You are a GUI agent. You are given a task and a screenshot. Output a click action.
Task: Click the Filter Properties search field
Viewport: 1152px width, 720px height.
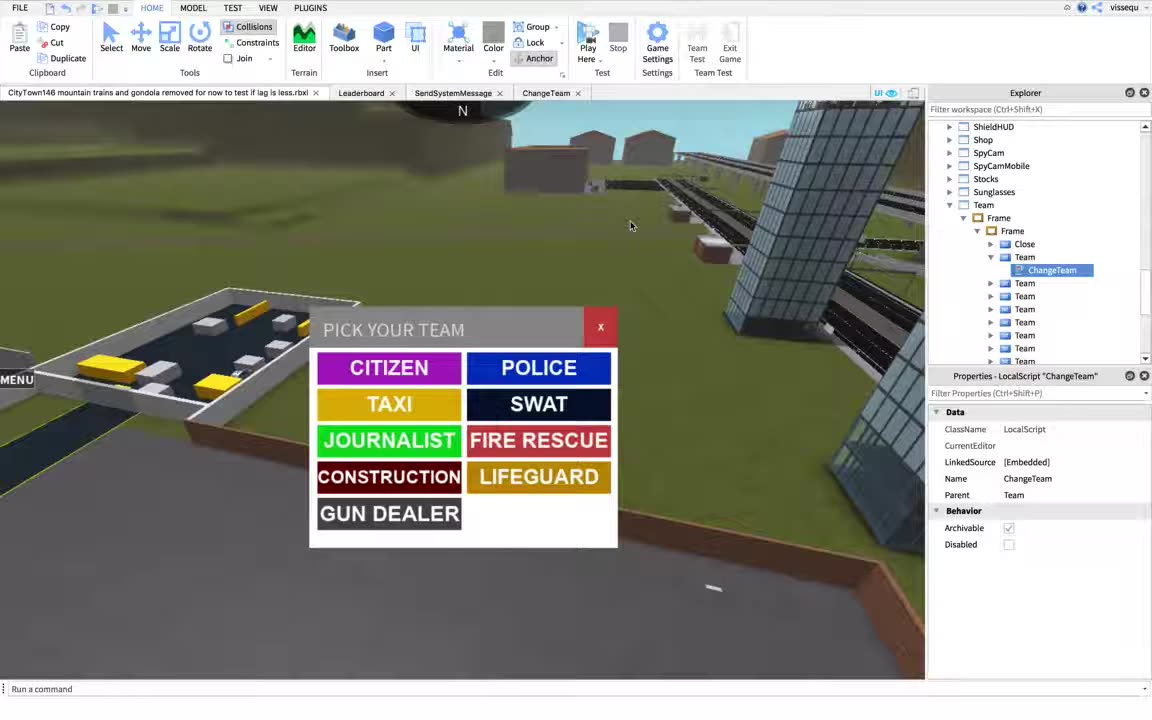(x=1037, y=393)
